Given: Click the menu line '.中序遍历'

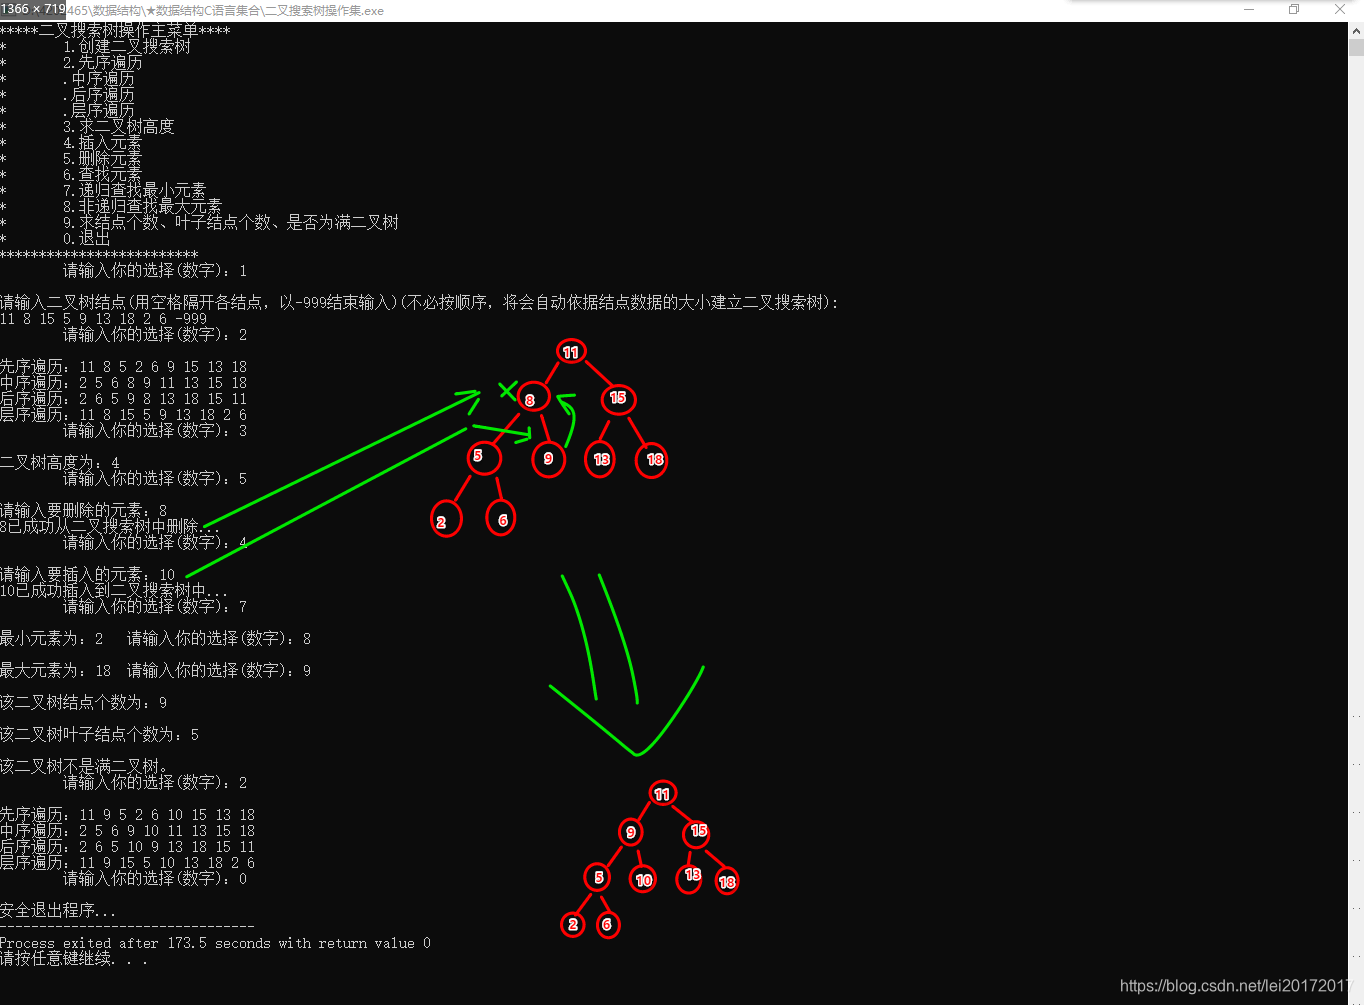Looking at the screenshot, I should click(99, 79).
